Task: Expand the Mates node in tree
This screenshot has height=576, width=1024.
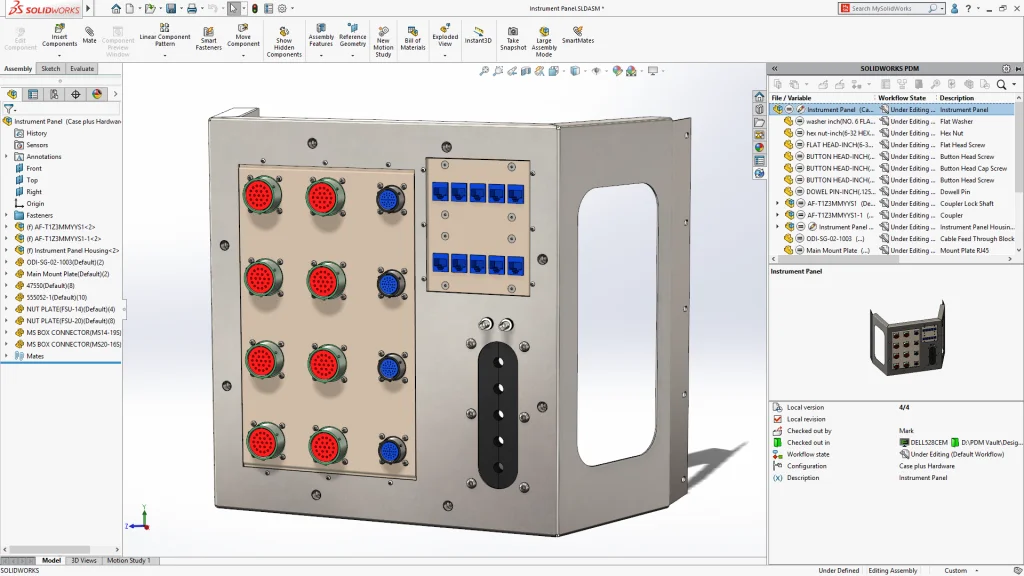Action: click(6, 356)
